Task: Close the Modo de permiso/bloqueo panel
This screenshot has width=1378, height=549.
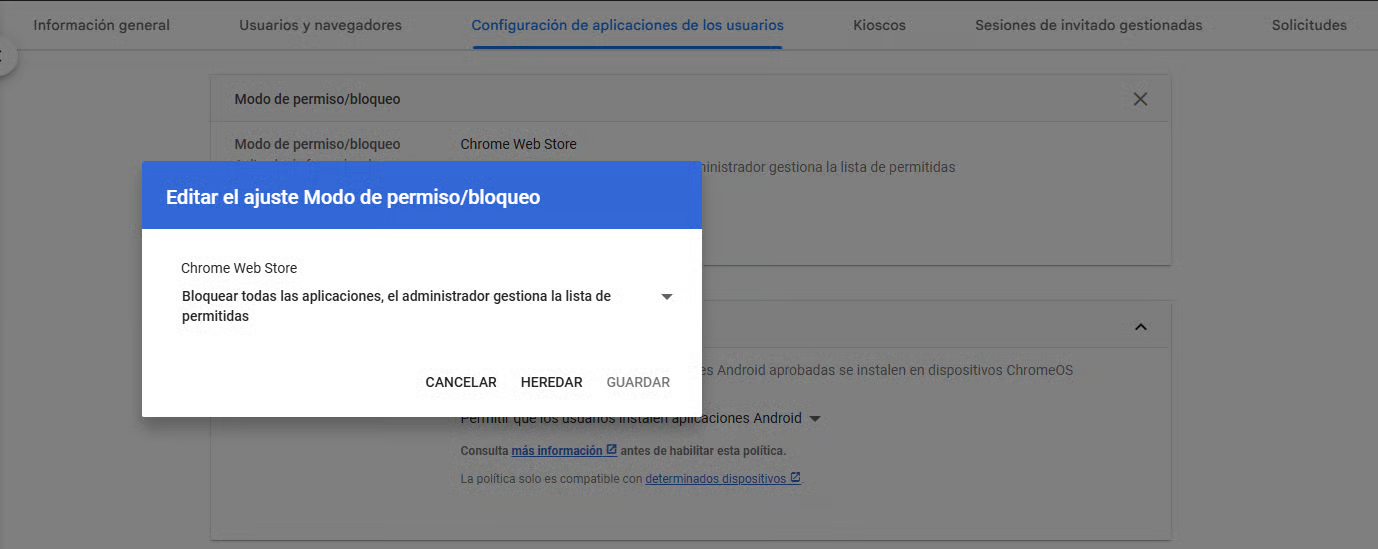Action: pos(1140,99)
